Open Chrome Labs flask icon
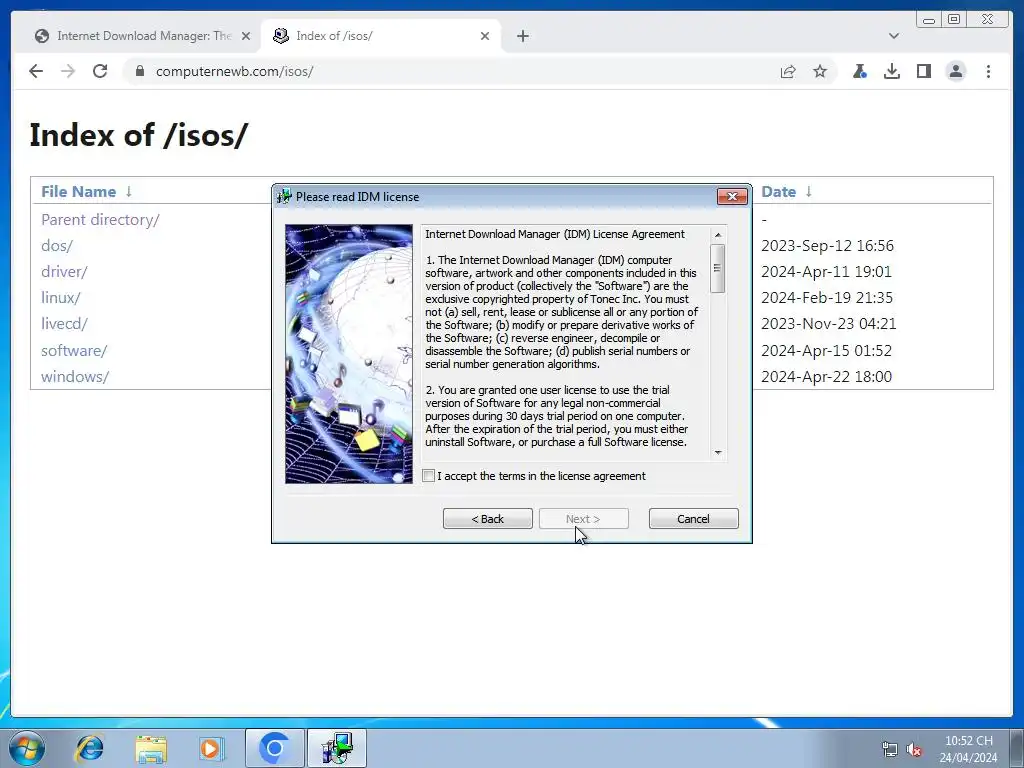Viewport: 1024px width, 768px height. [859, 71]
